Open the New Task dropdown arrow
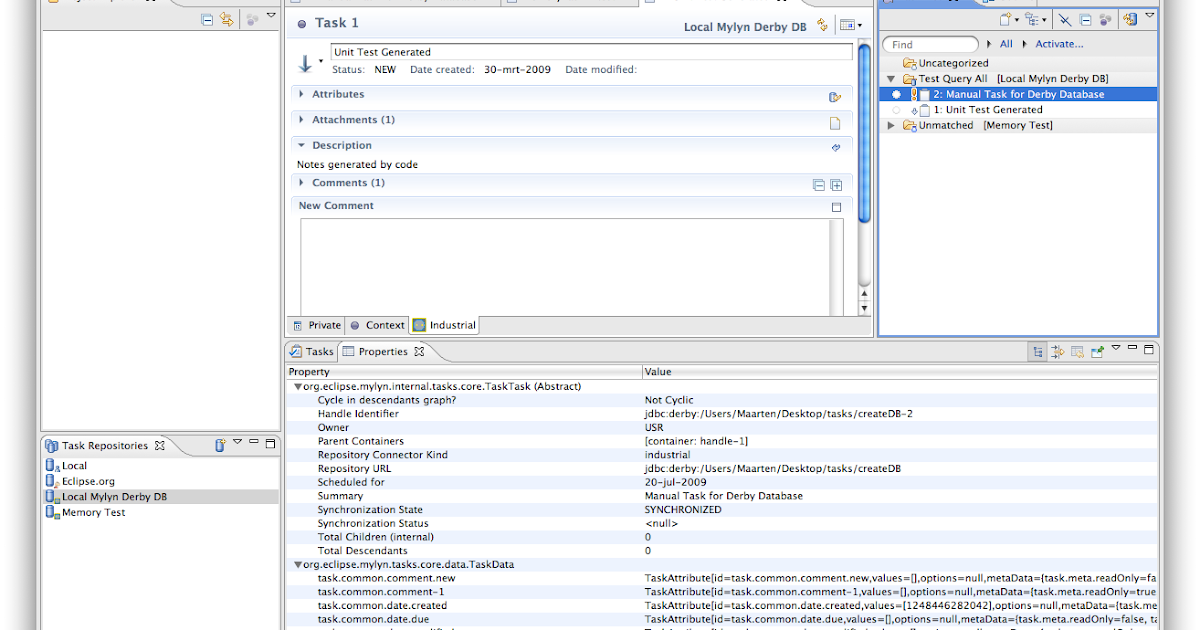This screenshot has height=630, width=1200. (x=1017, y=18)
